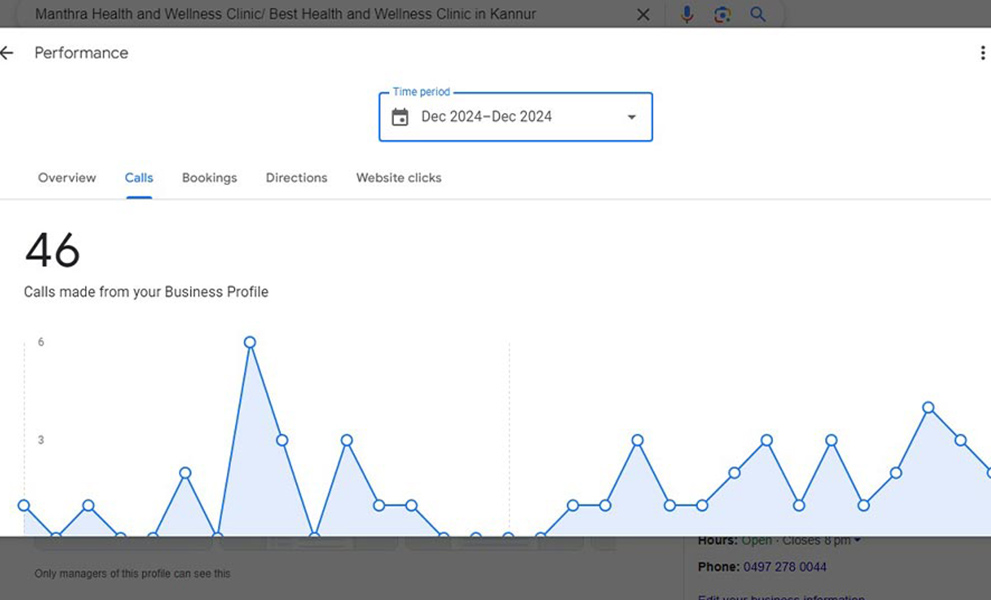Open the Bookings tab
This screenshot has width=991, height=600.
click(x=209, y=178)
